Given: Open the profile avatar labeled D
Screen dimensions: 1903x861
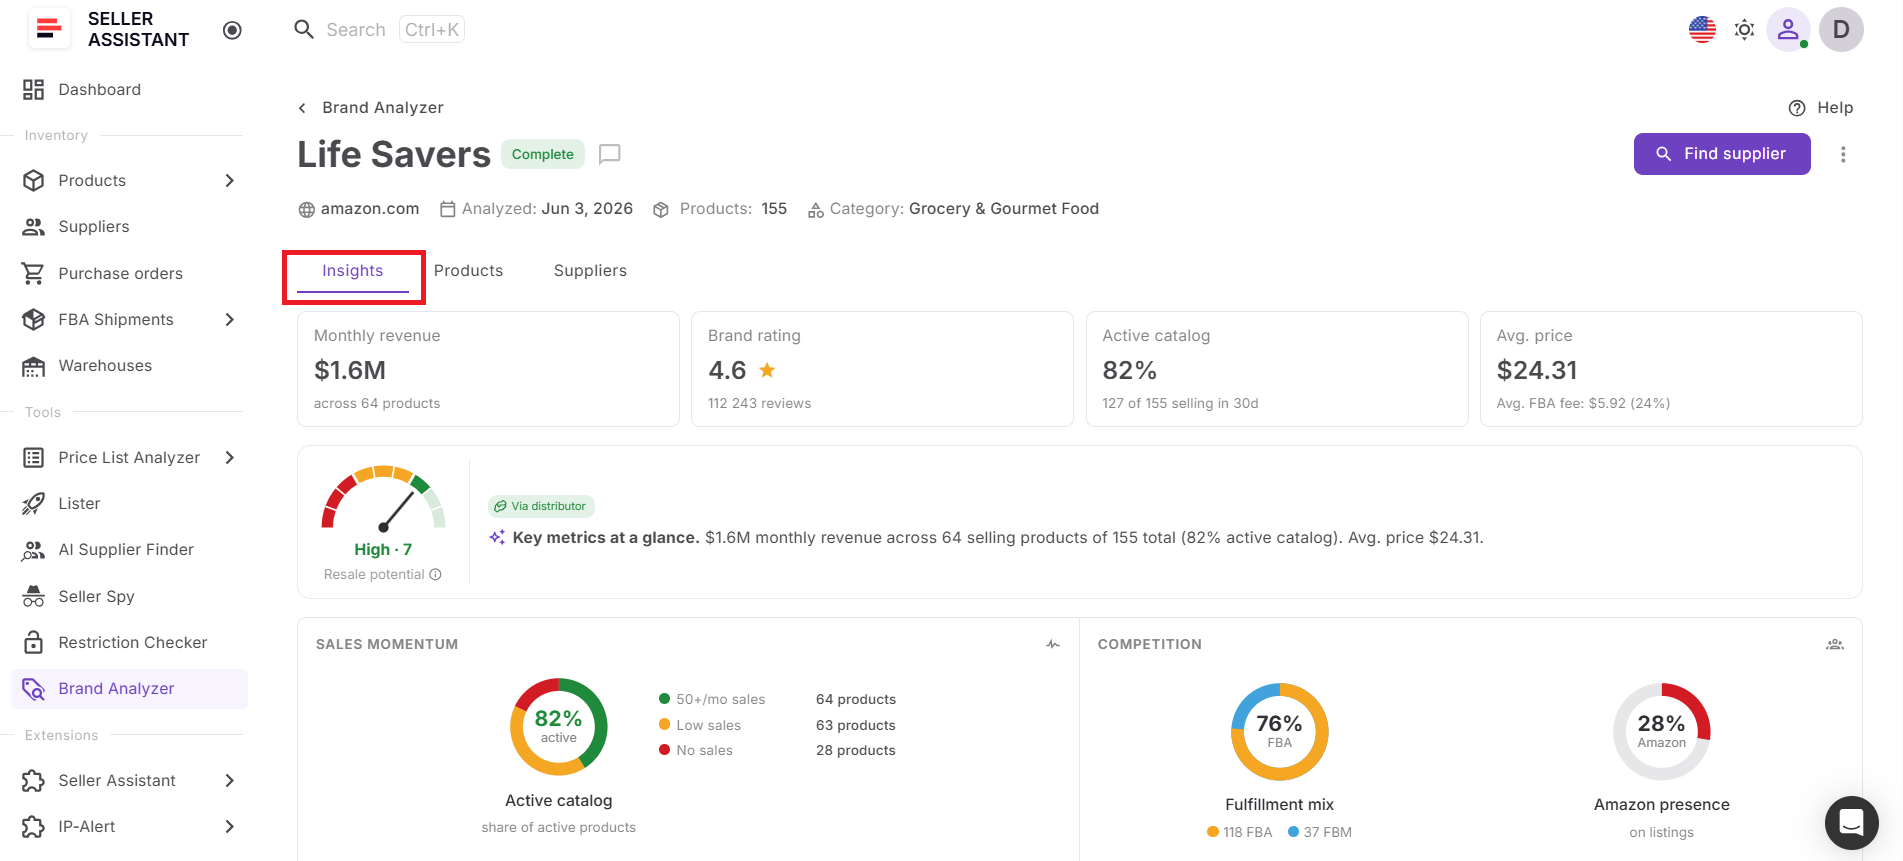Looking at the screenshot, I should tap(1841, 30).
